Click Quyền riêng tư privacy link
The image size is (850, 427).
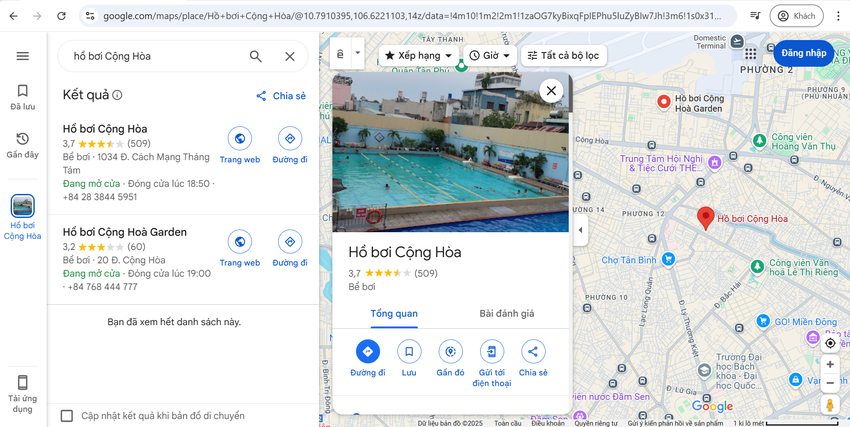[596, 423]
